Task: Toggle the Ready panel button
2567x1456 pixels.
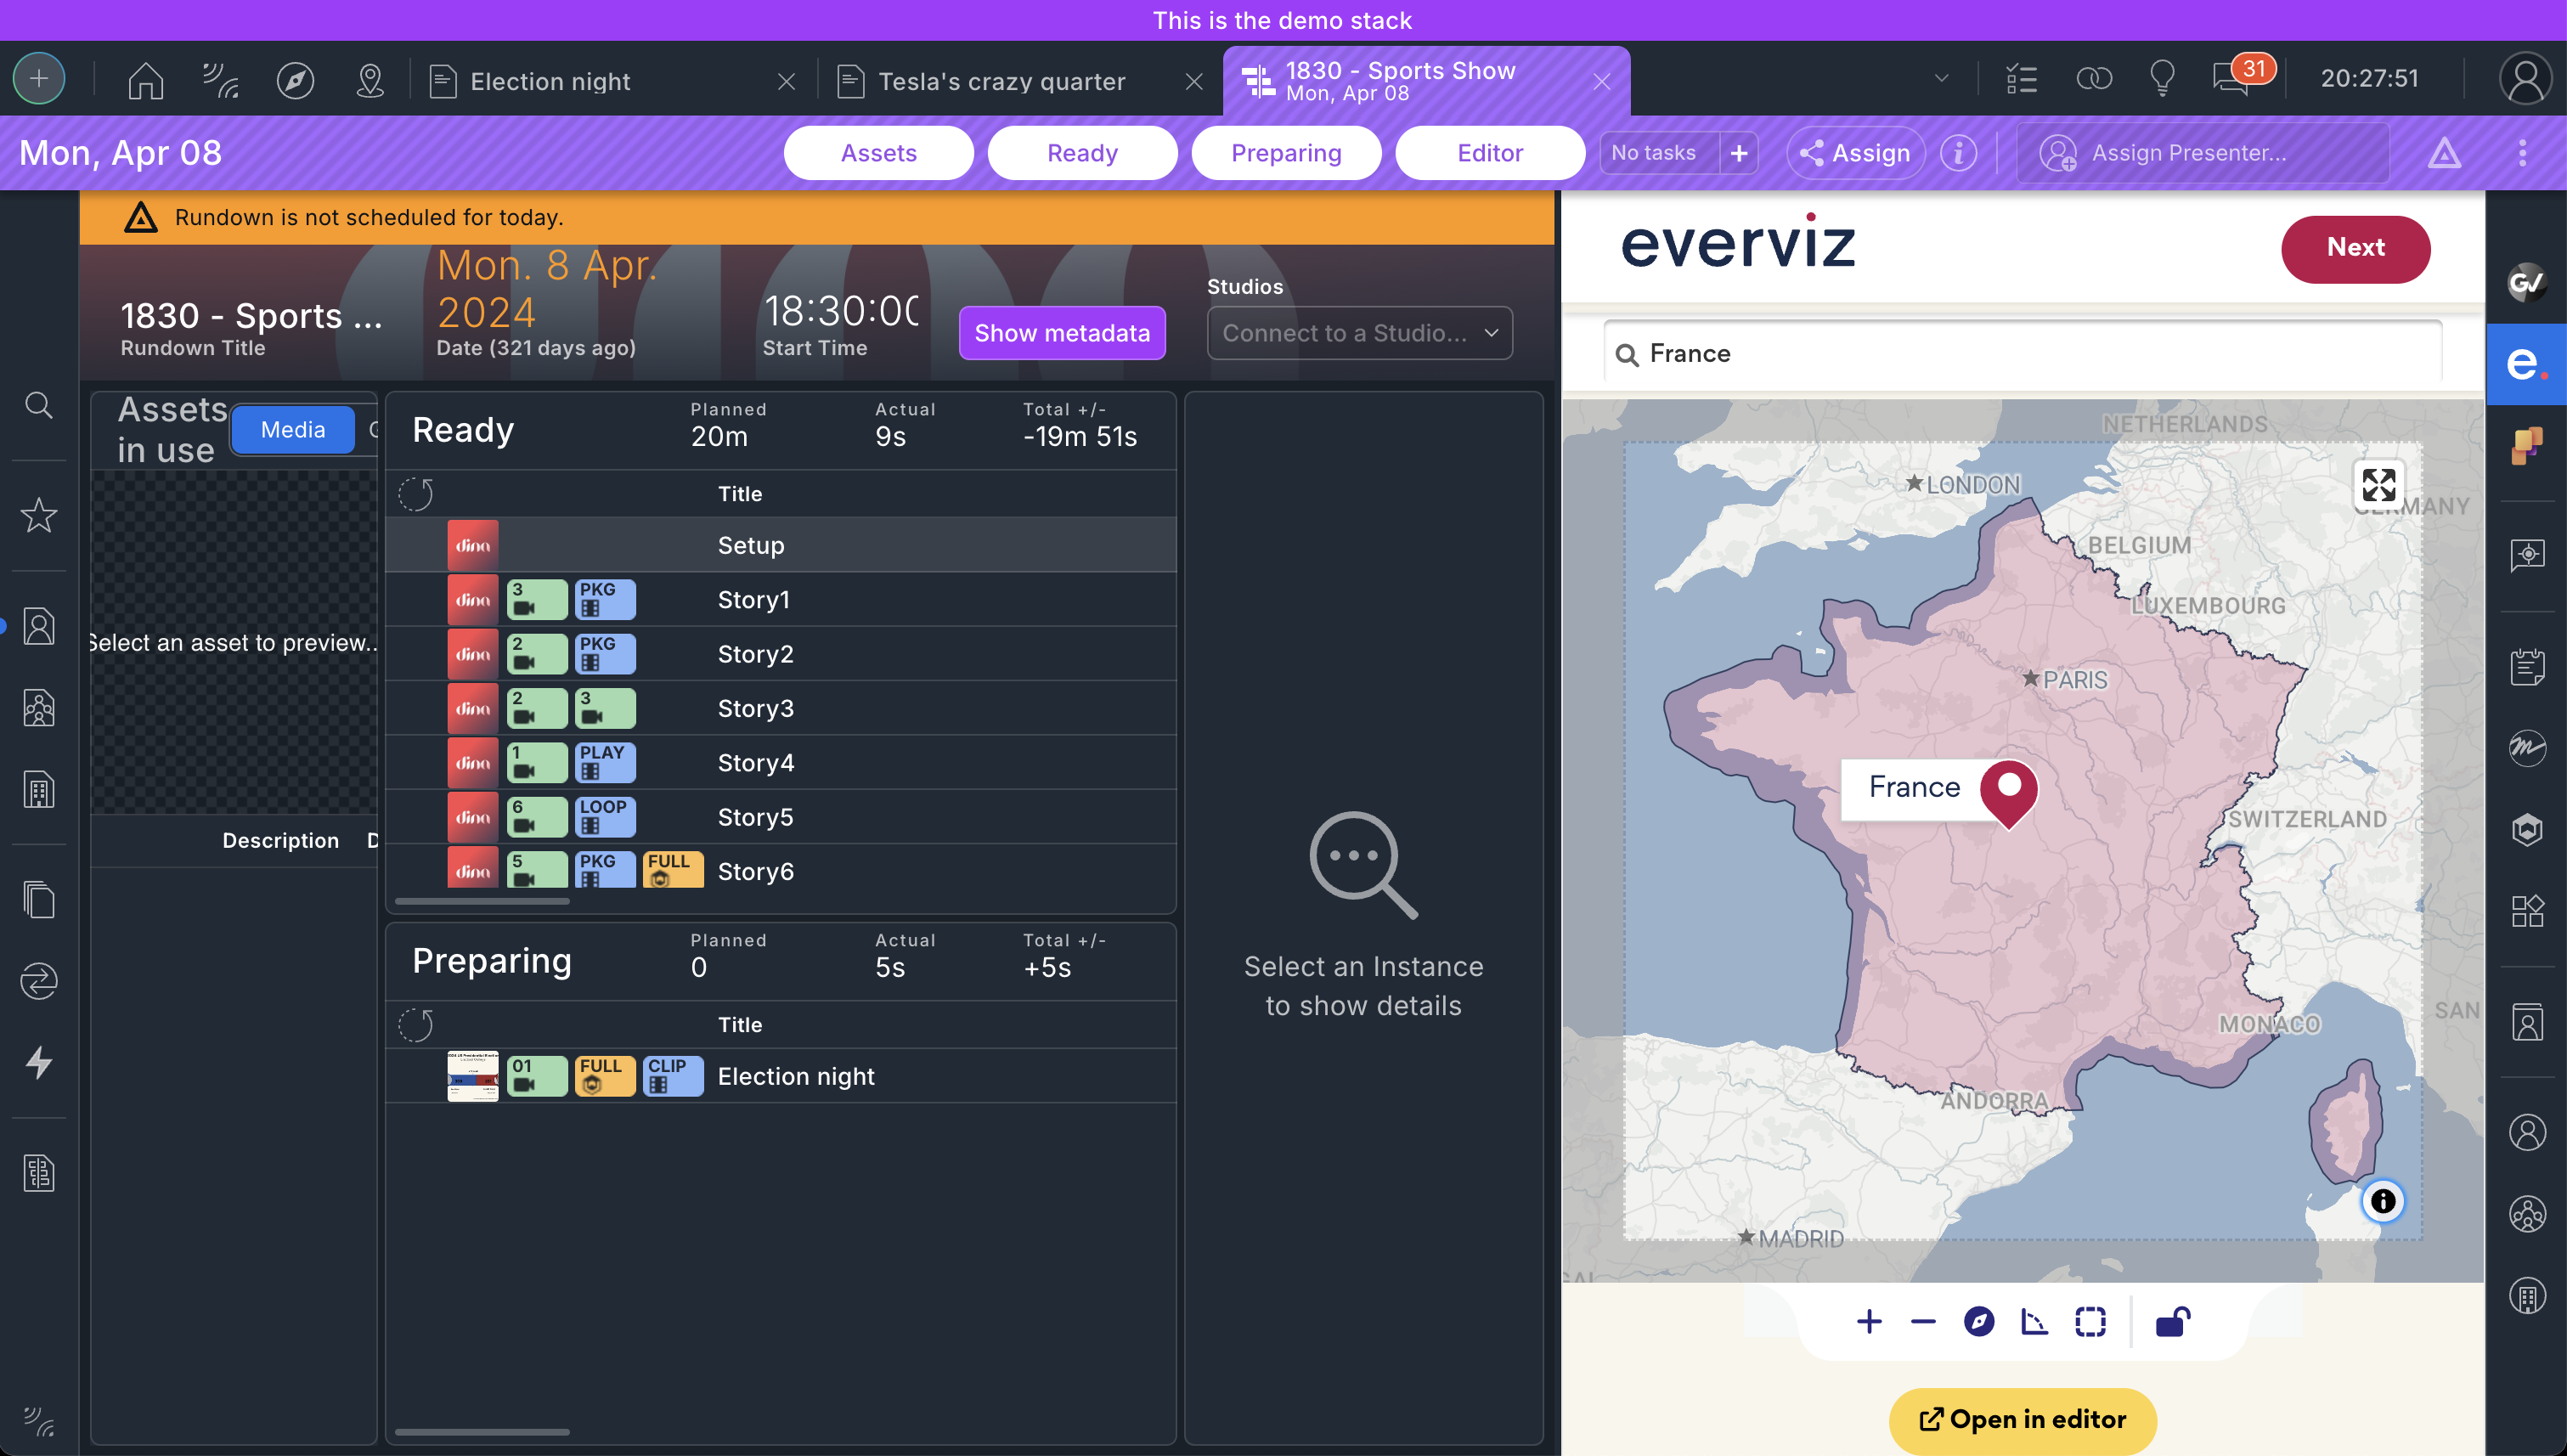Action: pos(1082,153)
